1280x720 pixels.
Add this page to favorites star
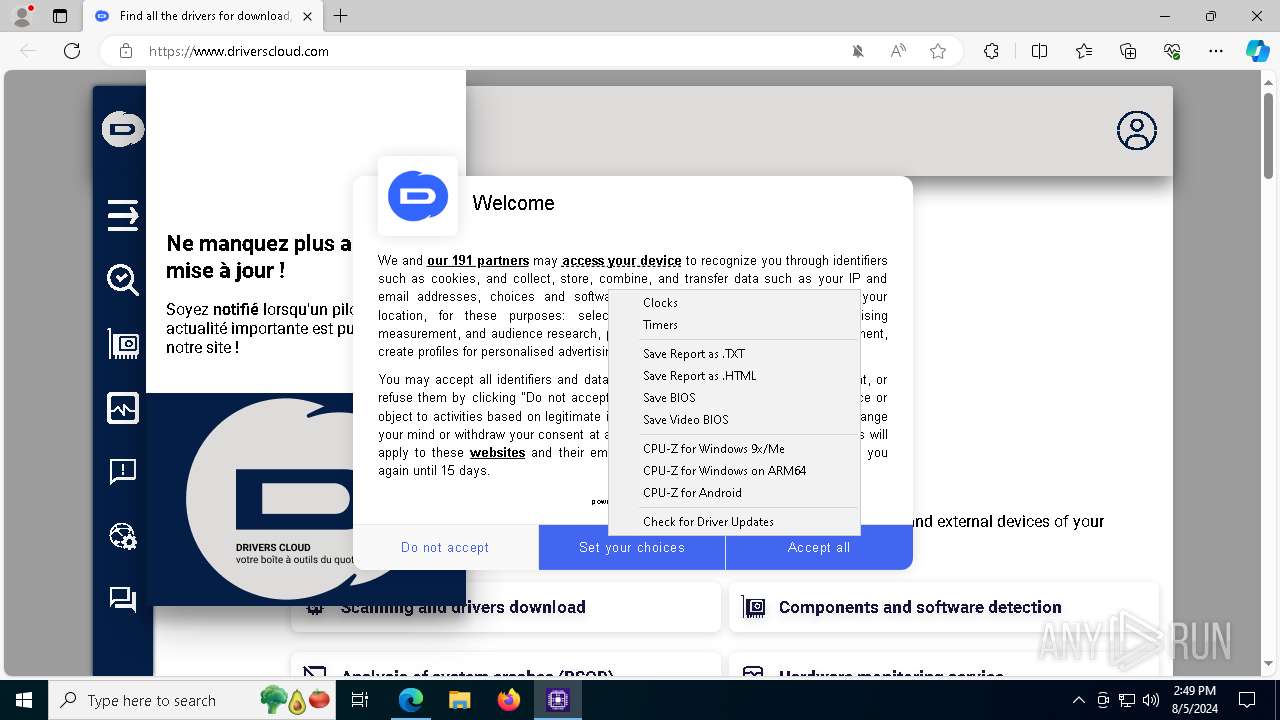pos(938,51)
